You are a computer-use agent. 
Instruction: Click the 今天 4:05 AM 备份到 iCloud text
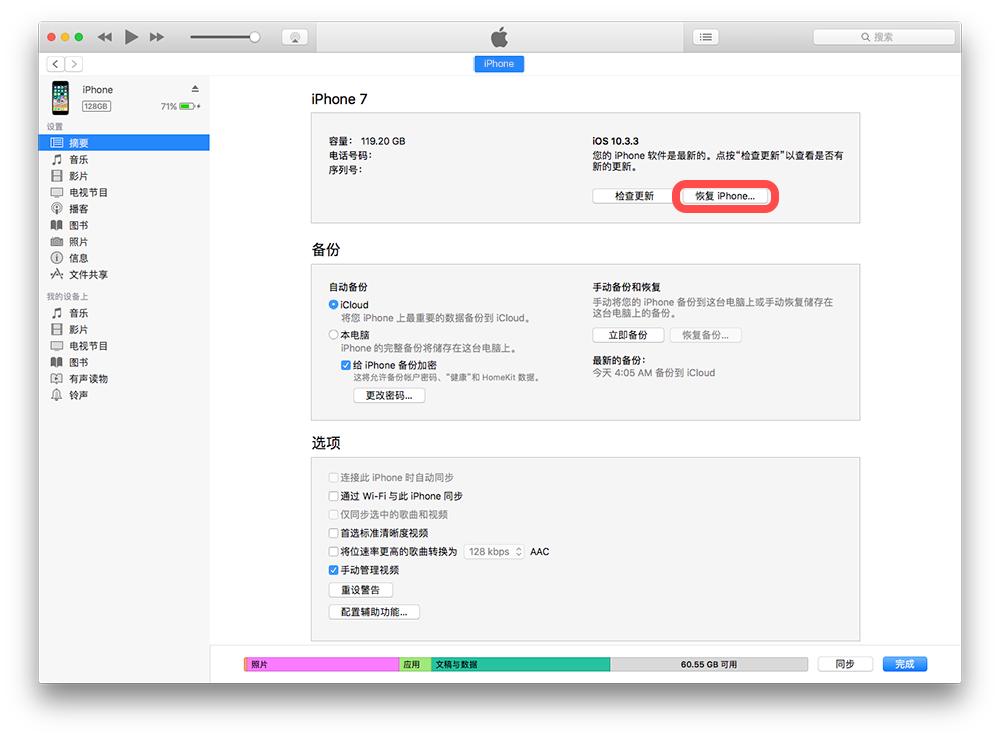[654, 373]
